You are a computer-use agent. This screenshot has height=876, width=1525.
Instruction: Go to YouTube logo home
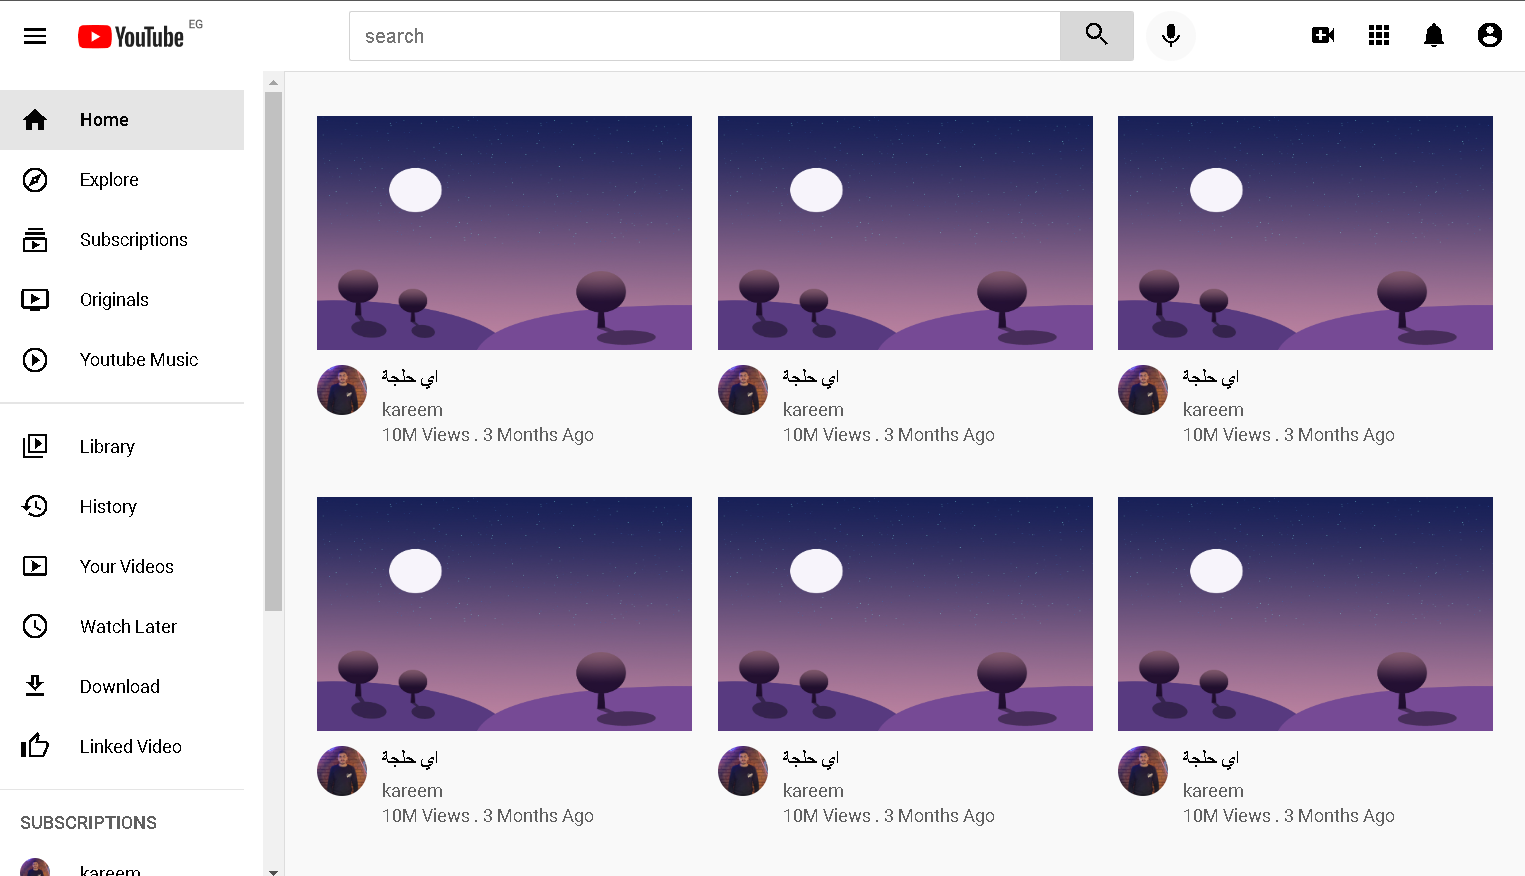[x=131, y=37]
